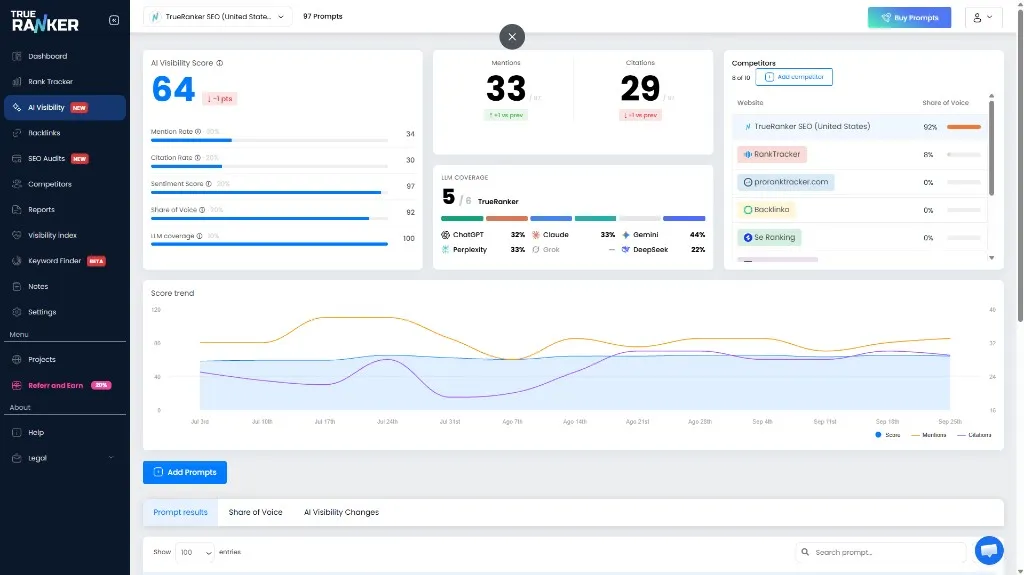1024x575 pixels.
Task: Click the RankTracker competitor tag
Action: [772, 154]
